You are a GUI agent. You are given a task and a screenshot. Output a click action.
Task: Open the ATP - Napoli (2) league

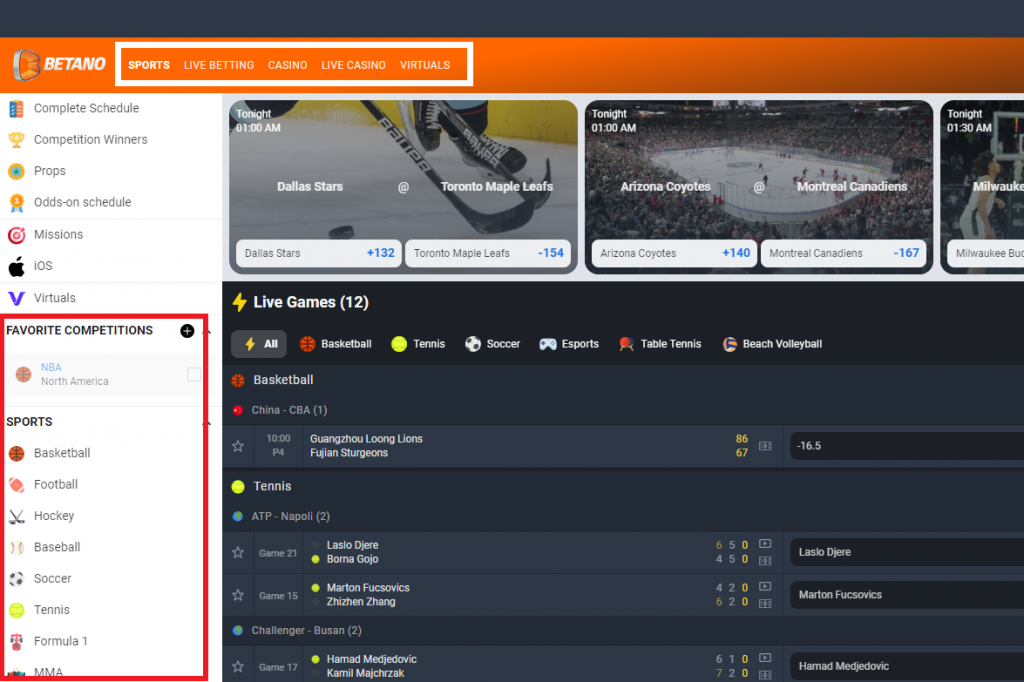tap(291, 517)
